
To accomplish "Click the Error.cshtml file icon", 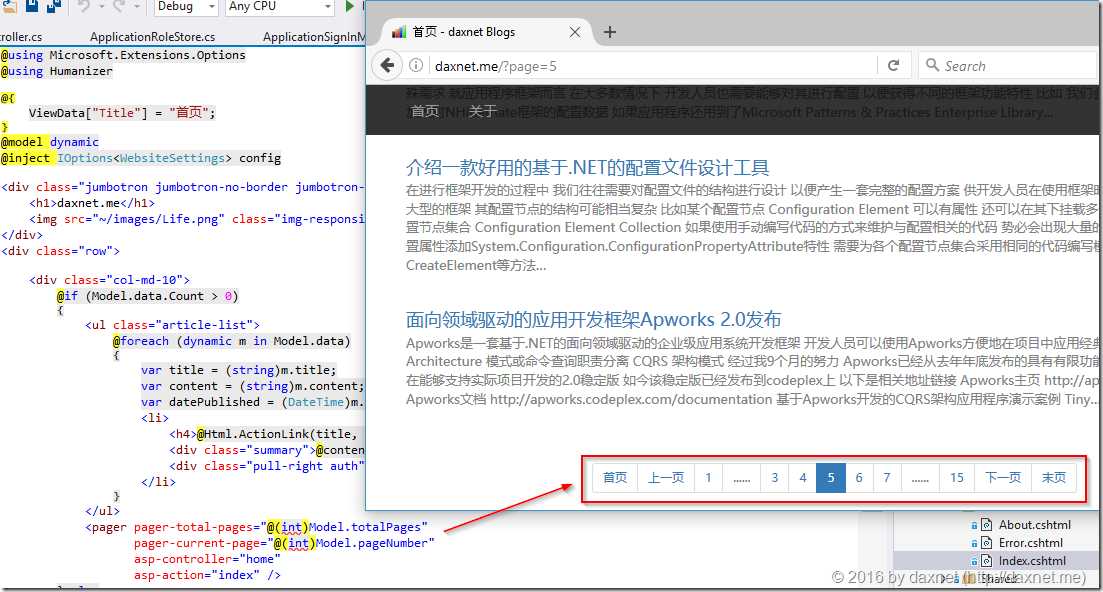I will [x=987, y=543].
